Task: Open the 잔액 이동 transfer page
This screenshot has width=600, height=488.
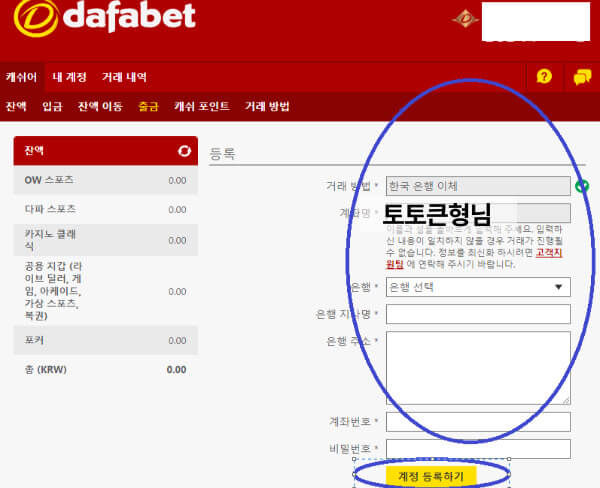Action: [x=100, y=106]
